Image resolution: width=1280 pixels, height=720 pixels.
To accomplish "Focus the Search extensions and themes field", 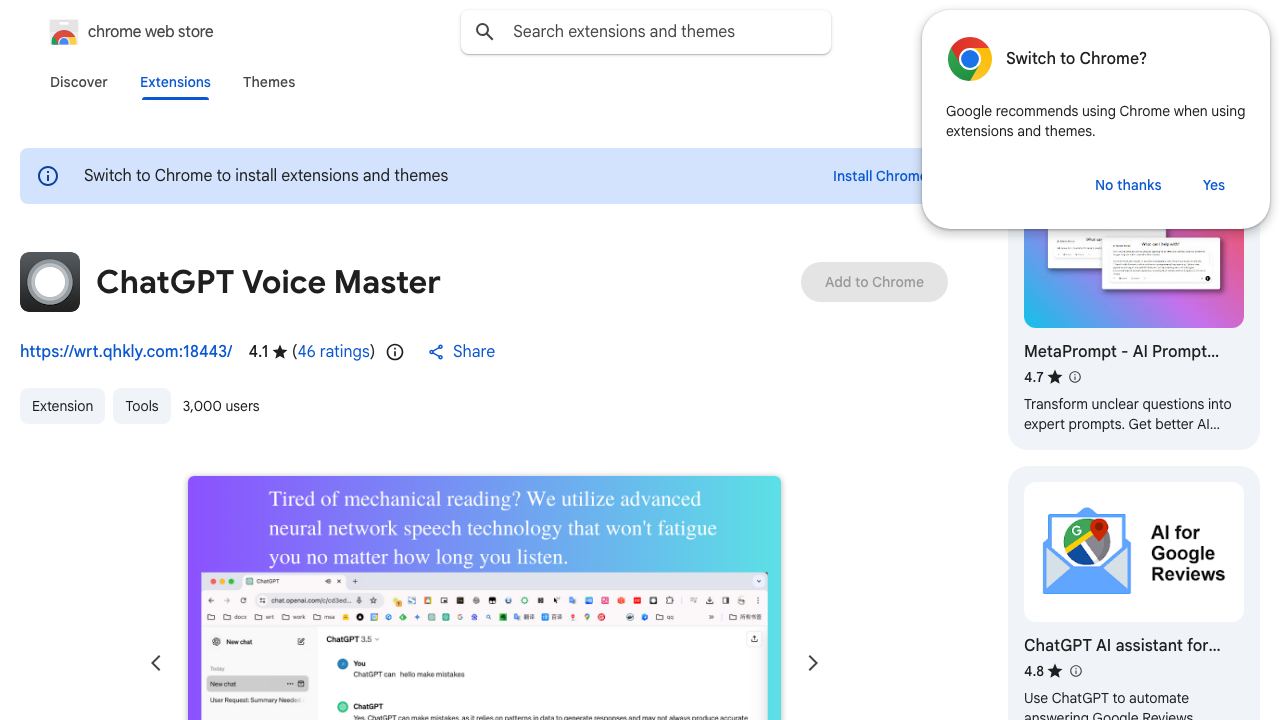I will pos(646,32).
